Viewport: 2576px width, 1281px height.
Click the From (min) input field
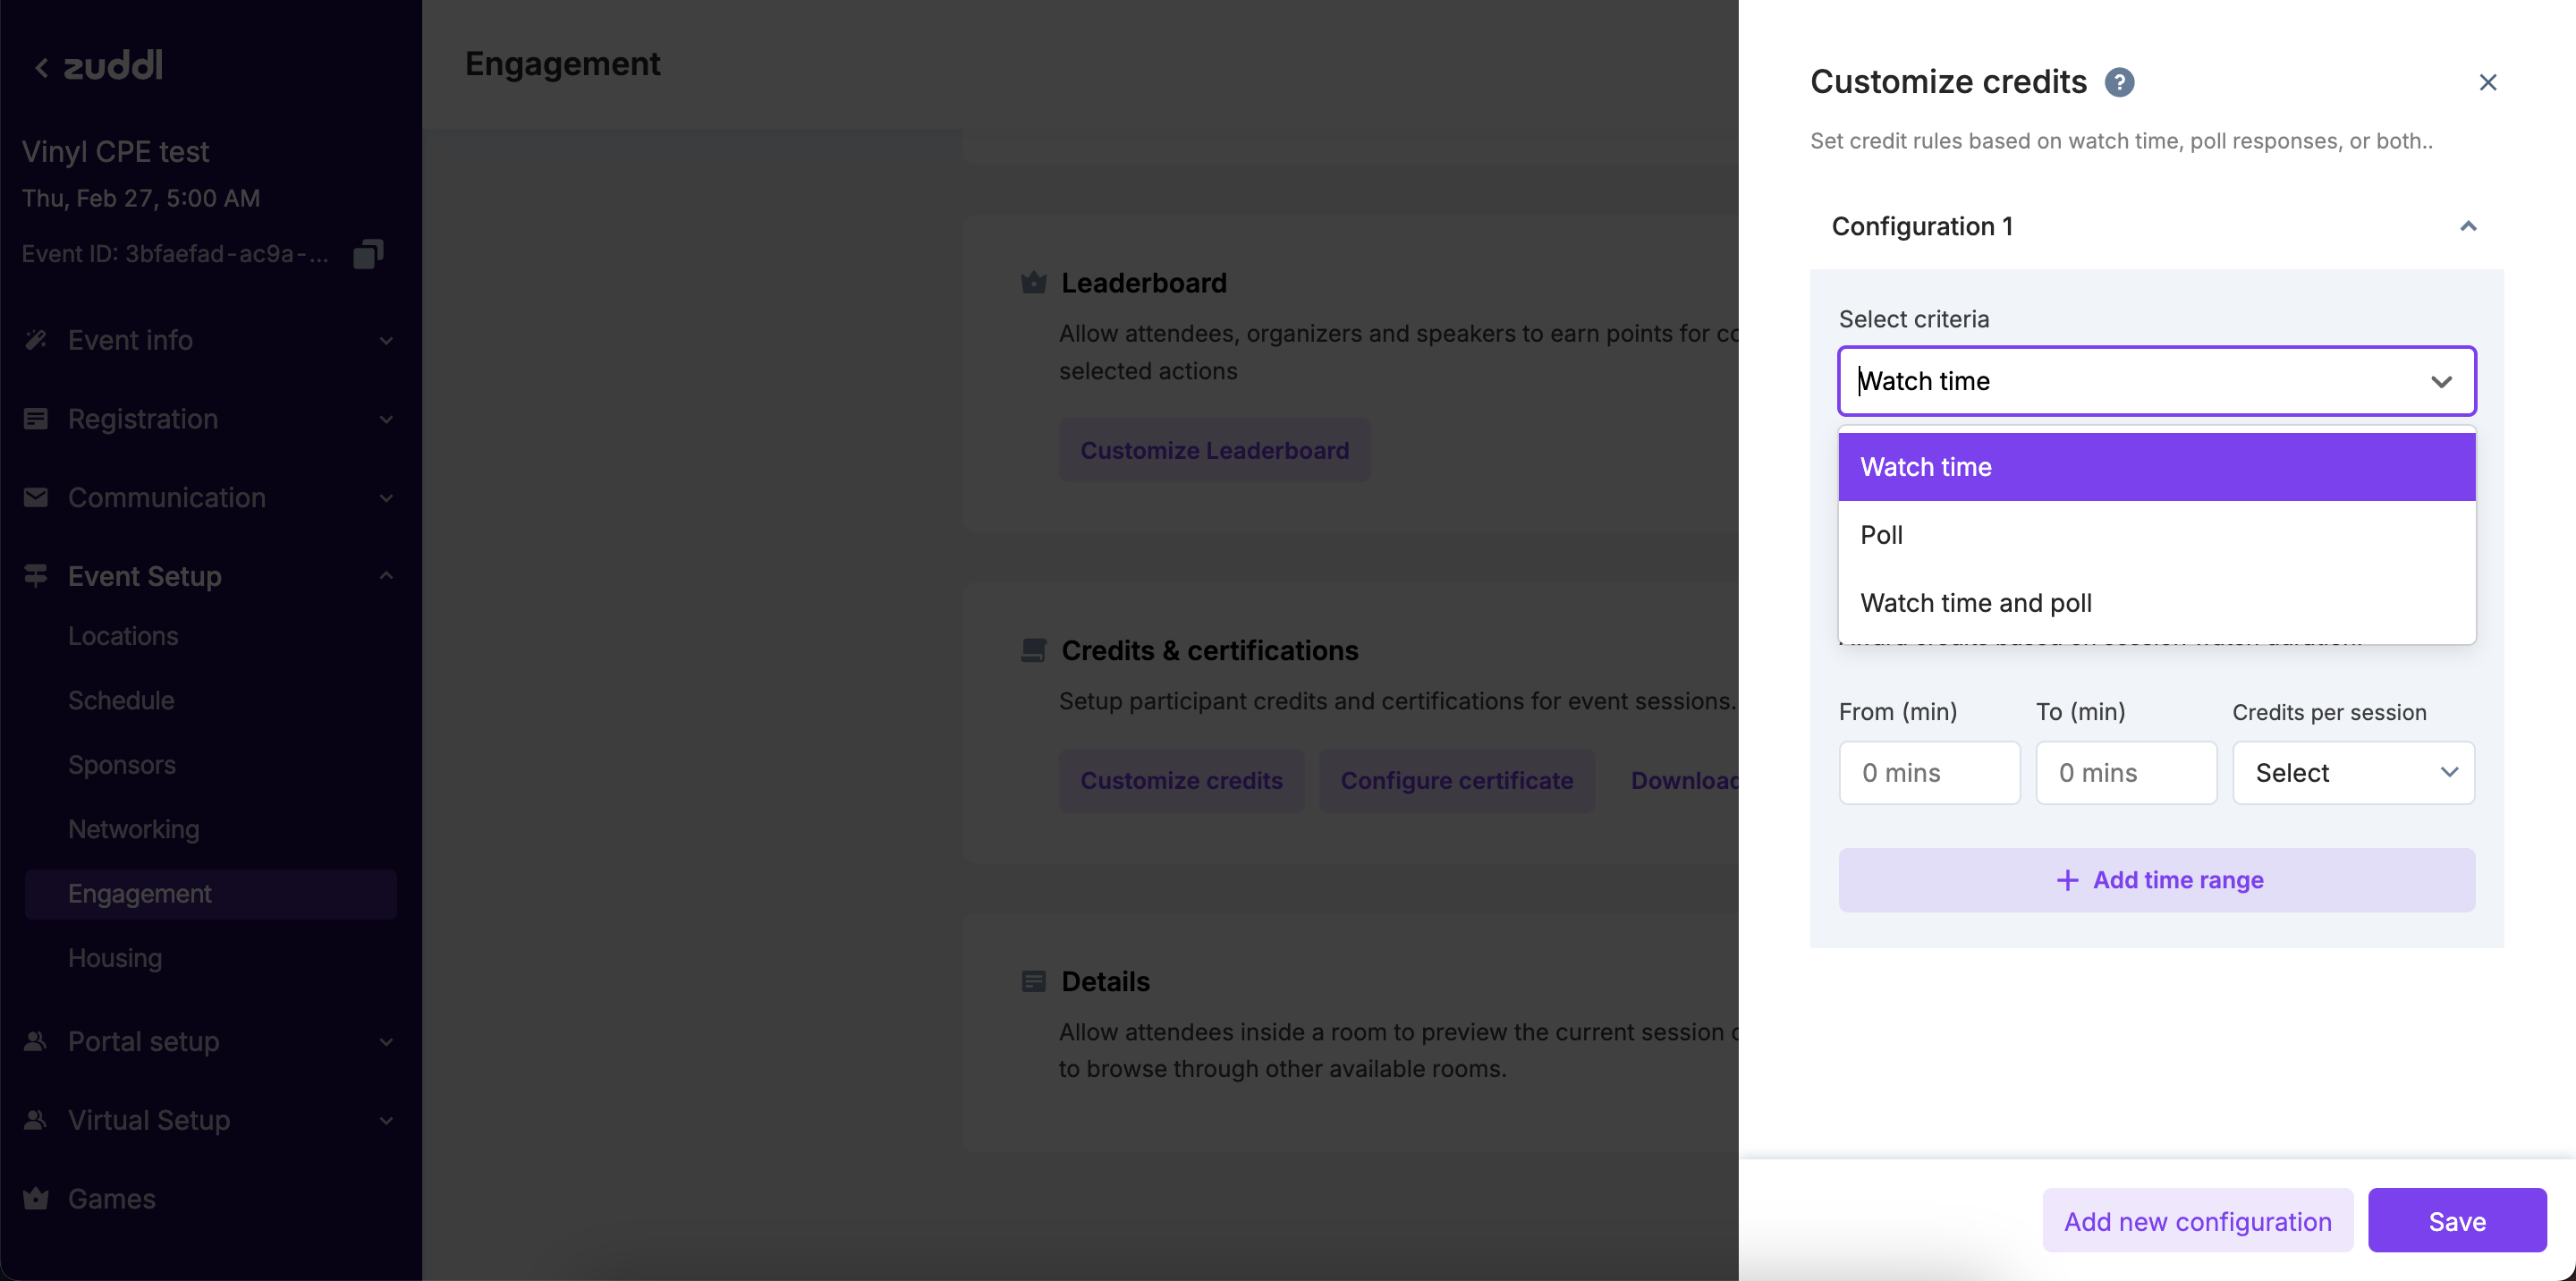(1929, 772)
